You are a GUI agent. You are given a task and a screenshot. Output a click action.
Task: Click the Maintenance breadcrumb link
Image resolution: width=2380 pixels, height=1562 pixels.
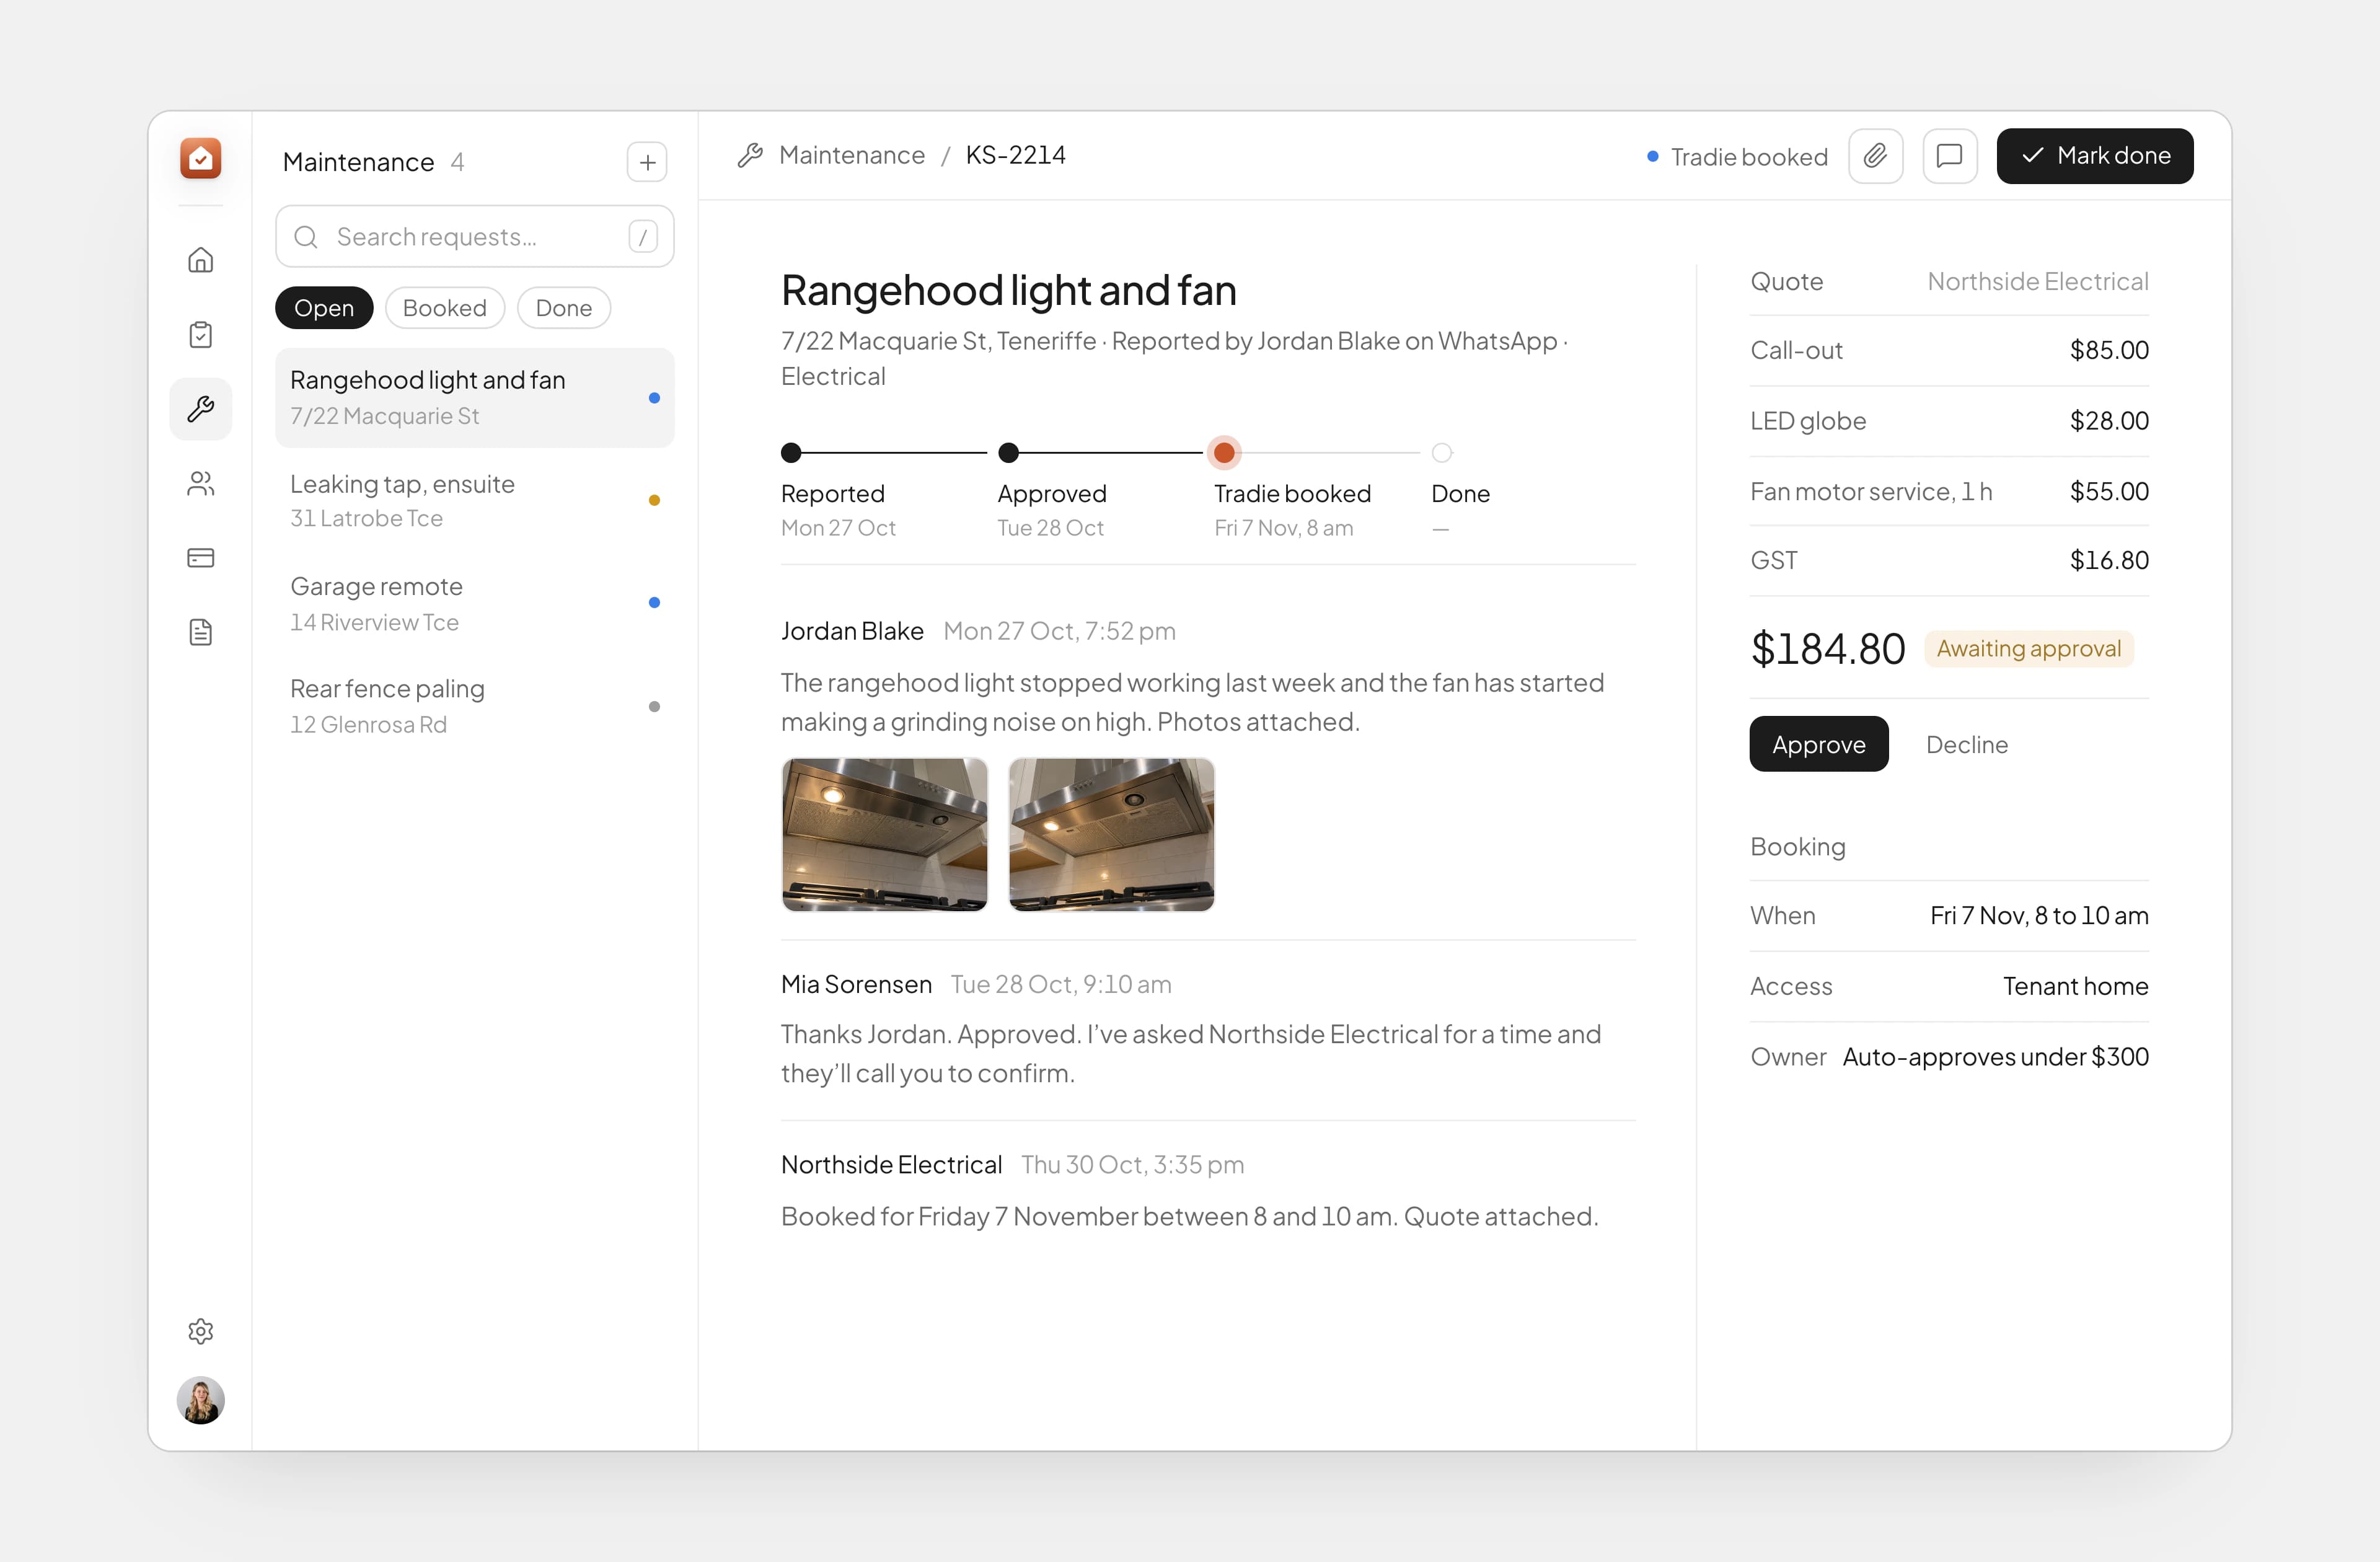852,155
